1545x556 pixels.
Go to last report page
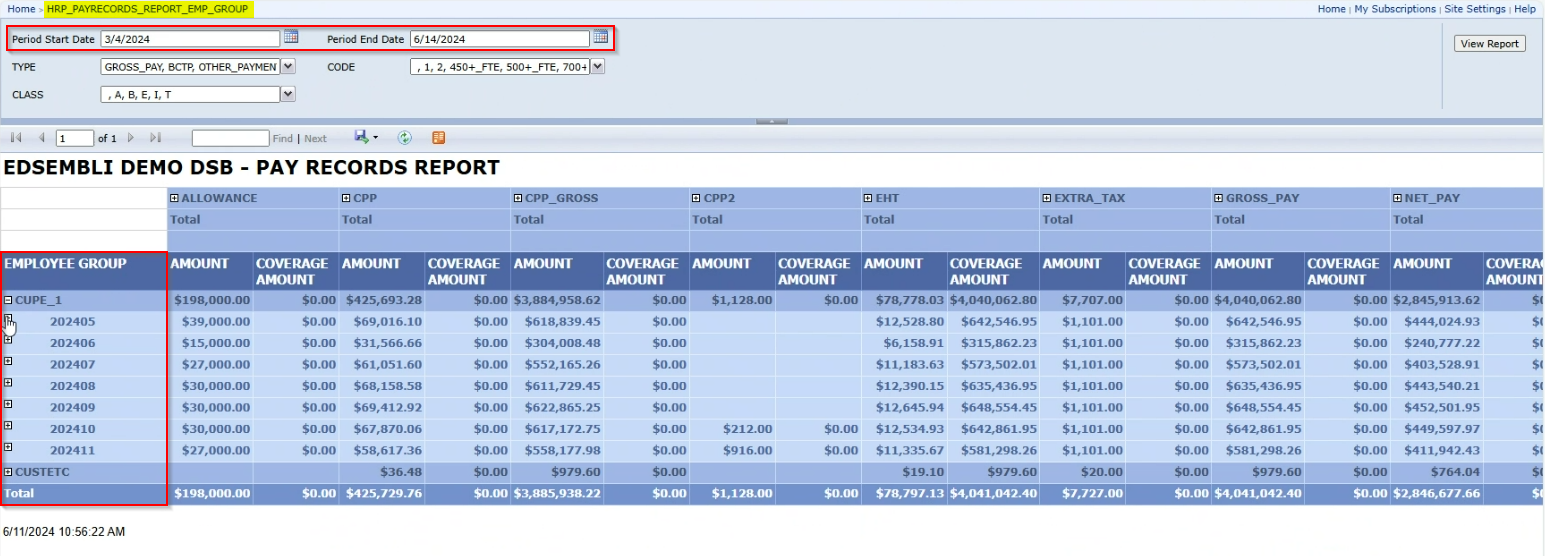(155, 138)
